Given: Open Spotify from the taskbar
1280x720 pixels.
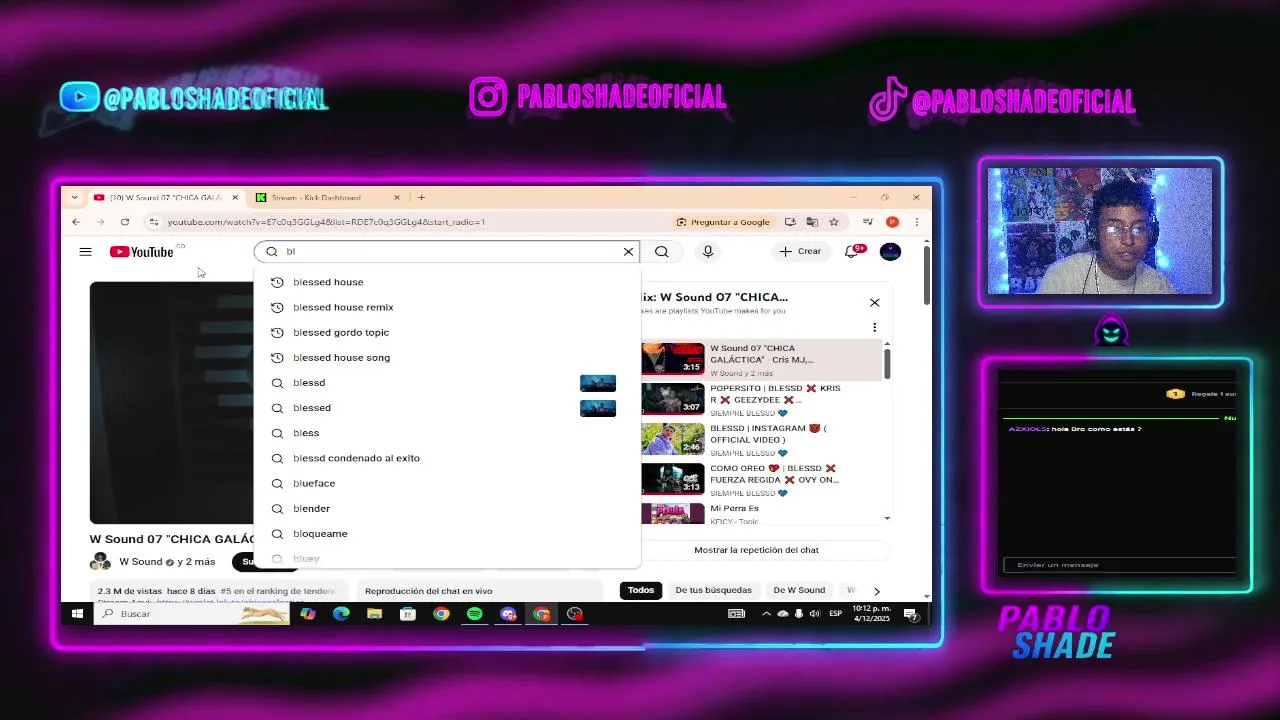Looking at the screenshot, I should pos(475,614).
